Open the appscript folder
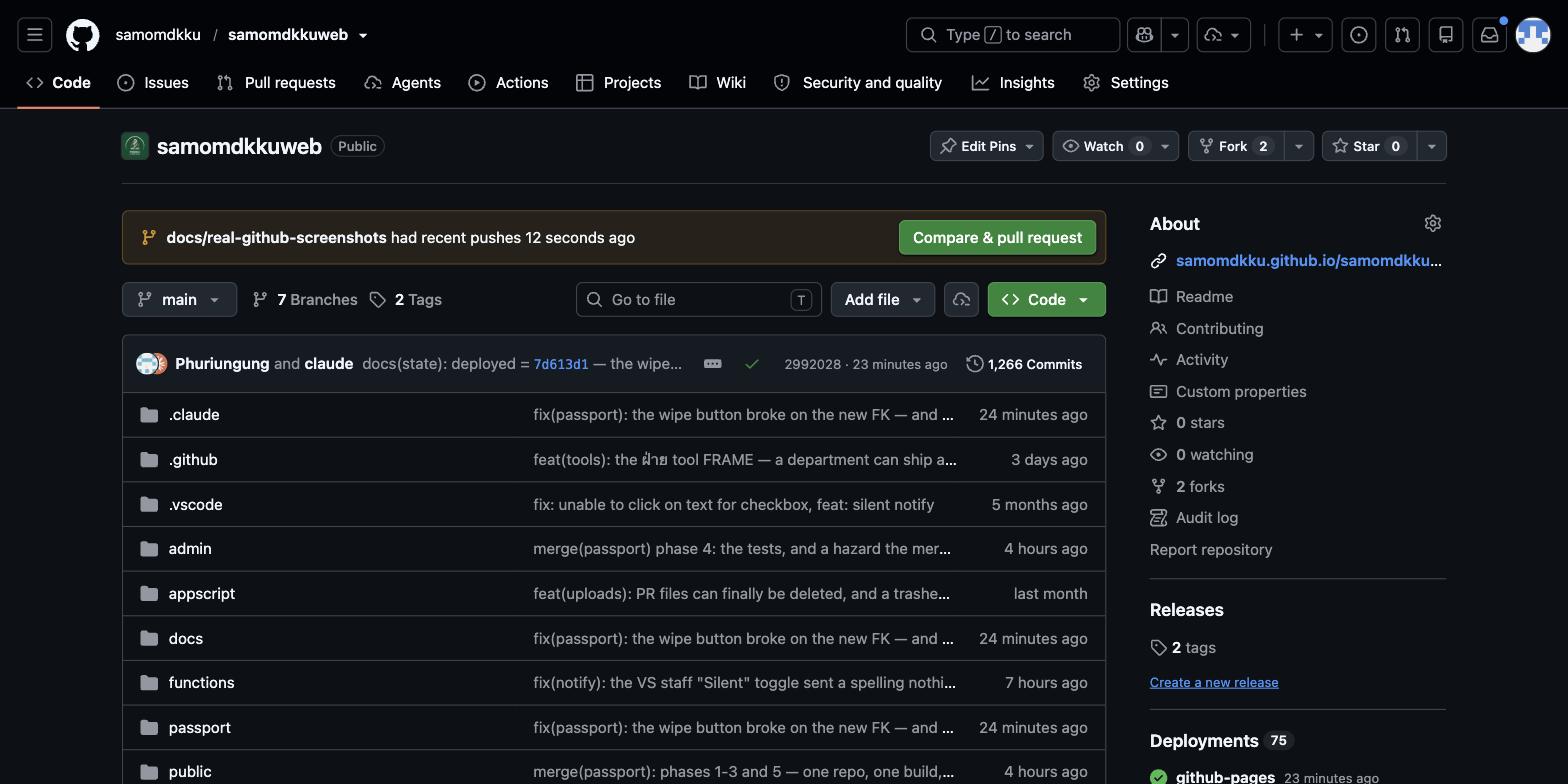This screenshot has width=1568, height=784. (202, 594)
